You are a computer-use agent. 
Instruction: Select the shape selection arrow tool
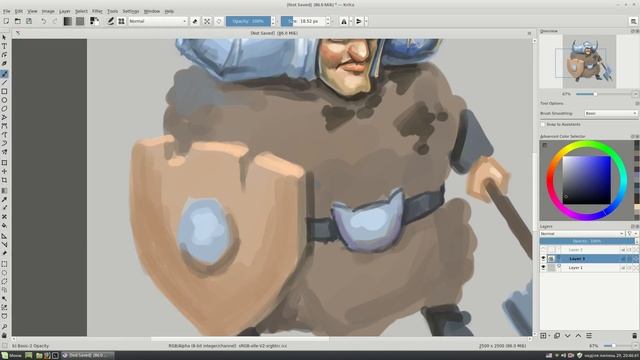pos(4,38)
